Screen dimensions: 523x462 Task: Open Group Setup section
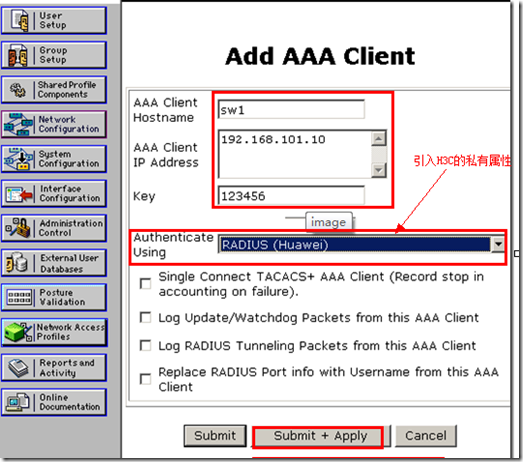[54, 55]
